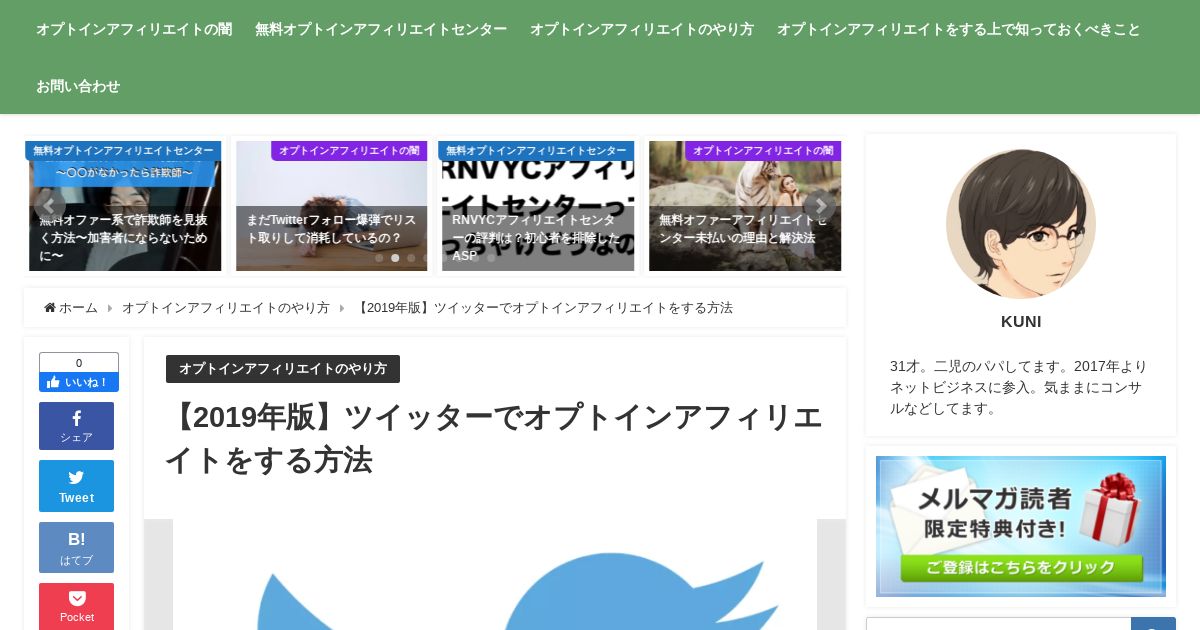This screenshot has width=1200, height=630.
Task: Save article to Pocket button
Action: tap(76, 606)
